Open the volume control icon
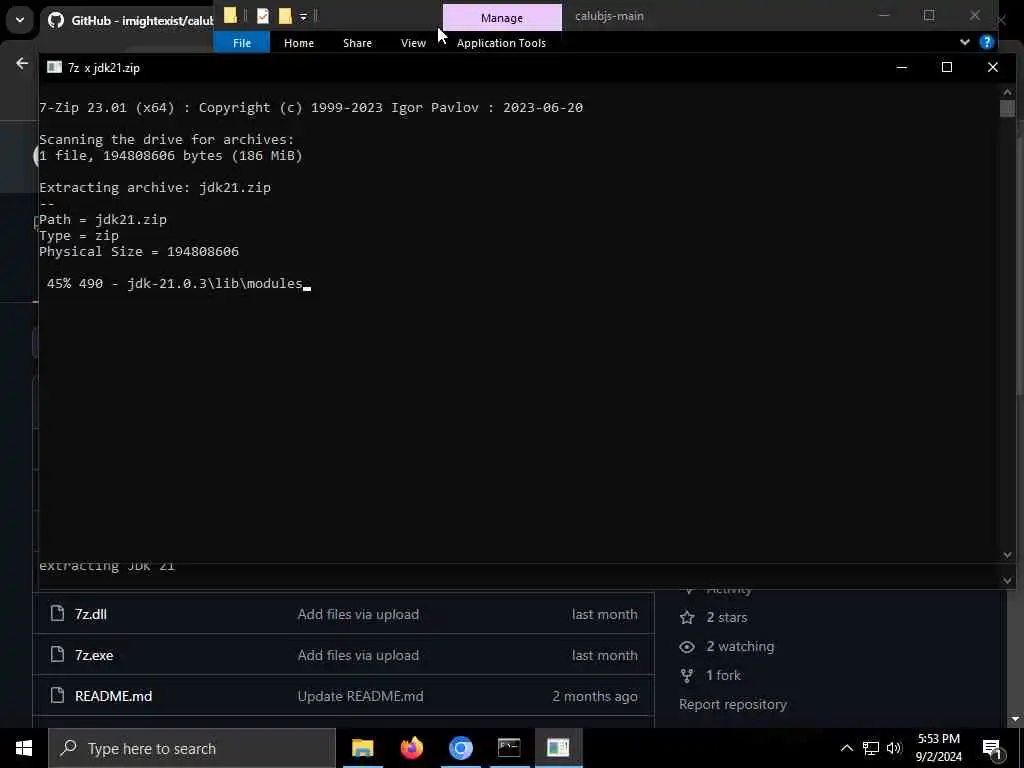1024x768 pixels. (x=894, y=748)
